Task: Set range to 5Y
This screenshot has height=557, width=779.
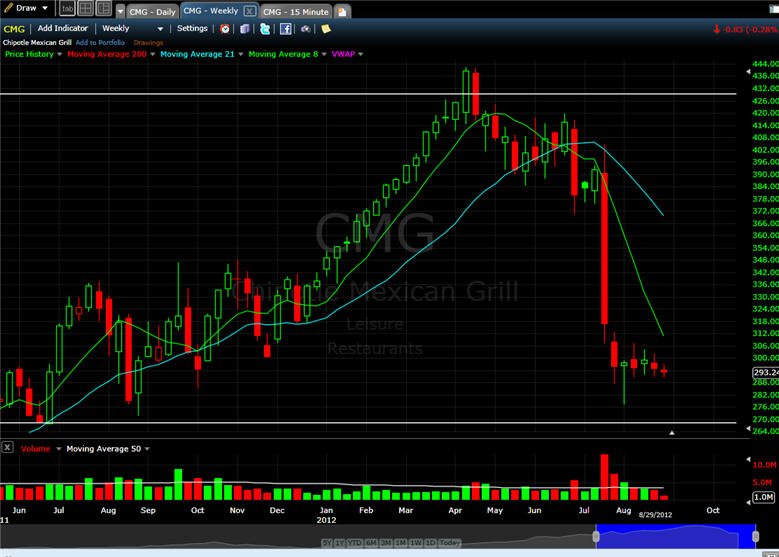Action: (x=327, y=543)
